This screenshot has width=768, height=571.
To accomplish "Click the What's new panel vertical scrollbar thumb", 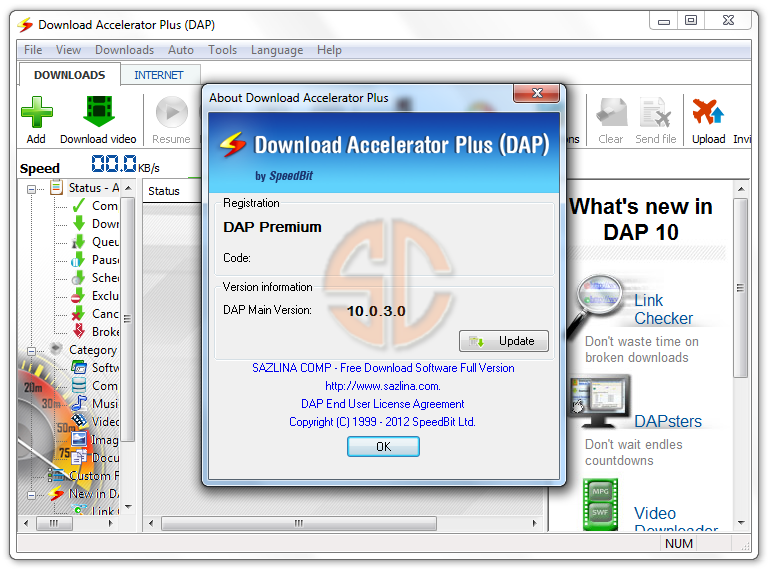I will (x=741, y=287).
